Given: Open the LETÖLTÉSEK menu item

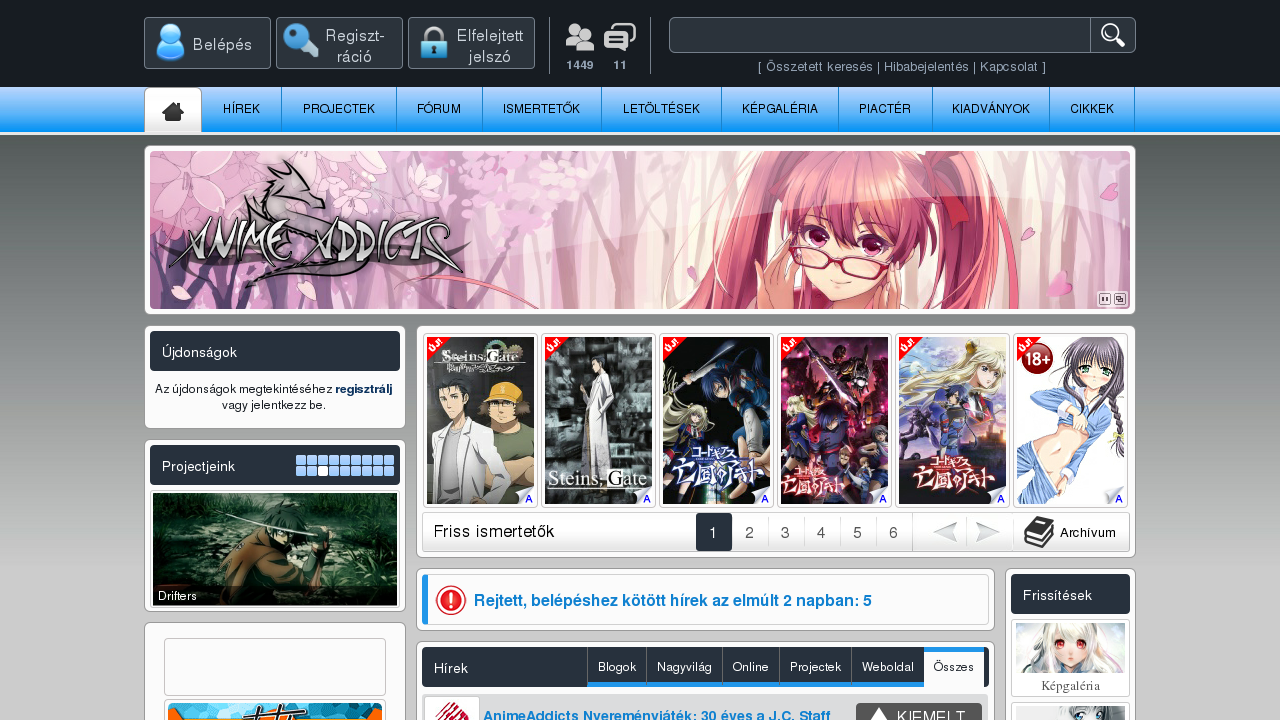Looking at the screenshot, I should coord(661,109).
